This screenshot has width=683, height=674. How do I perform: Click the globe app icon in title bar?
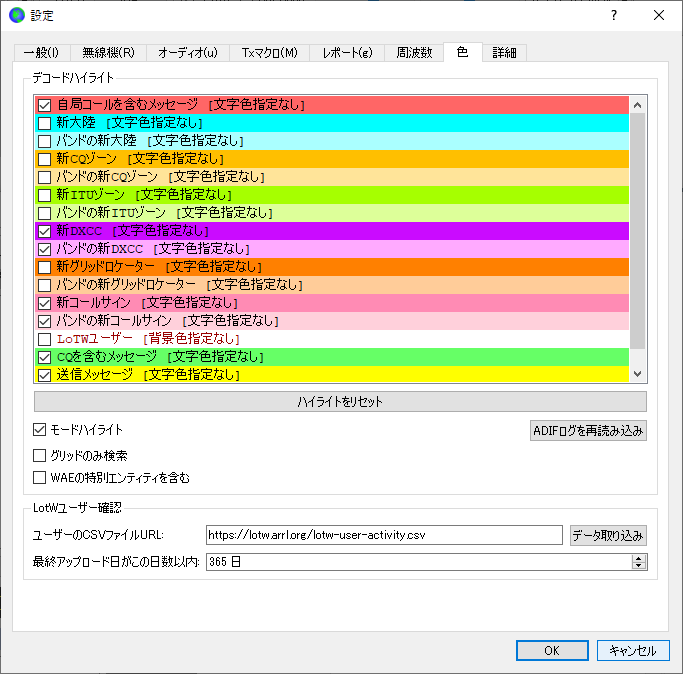click(x=17, y=16)
